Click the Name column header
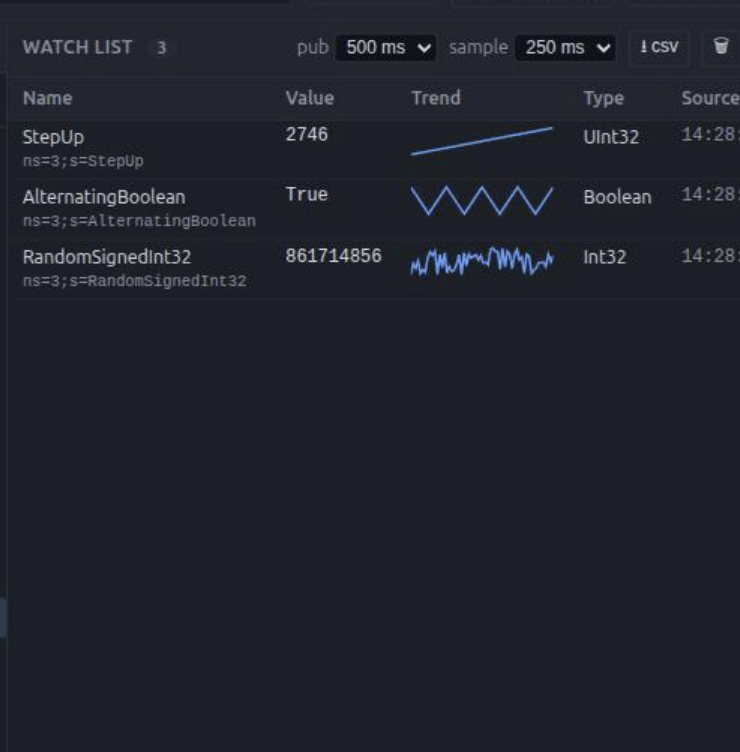This screenshot has width=740, height=752. pyautogui.click(x=47, y=98)
